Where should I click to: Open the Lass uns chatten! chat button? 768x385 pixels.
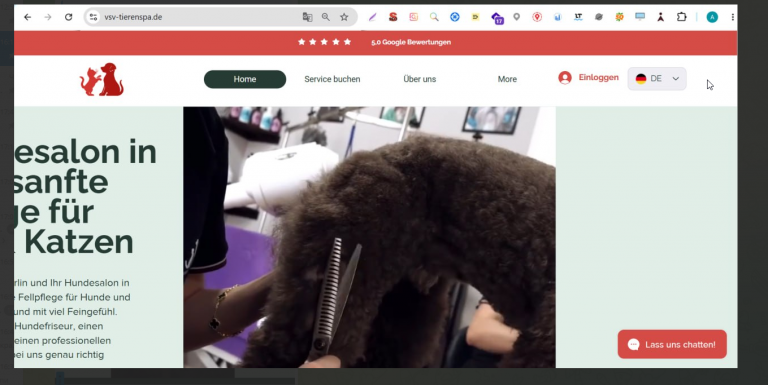[672, 344]
